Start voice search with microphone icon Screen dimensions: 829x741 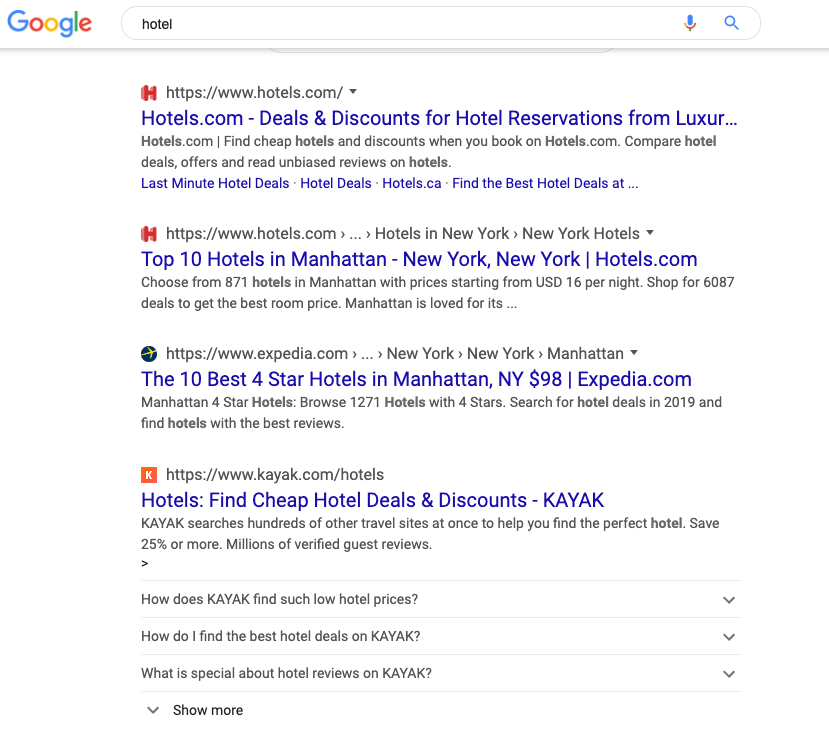click(689, 23)
